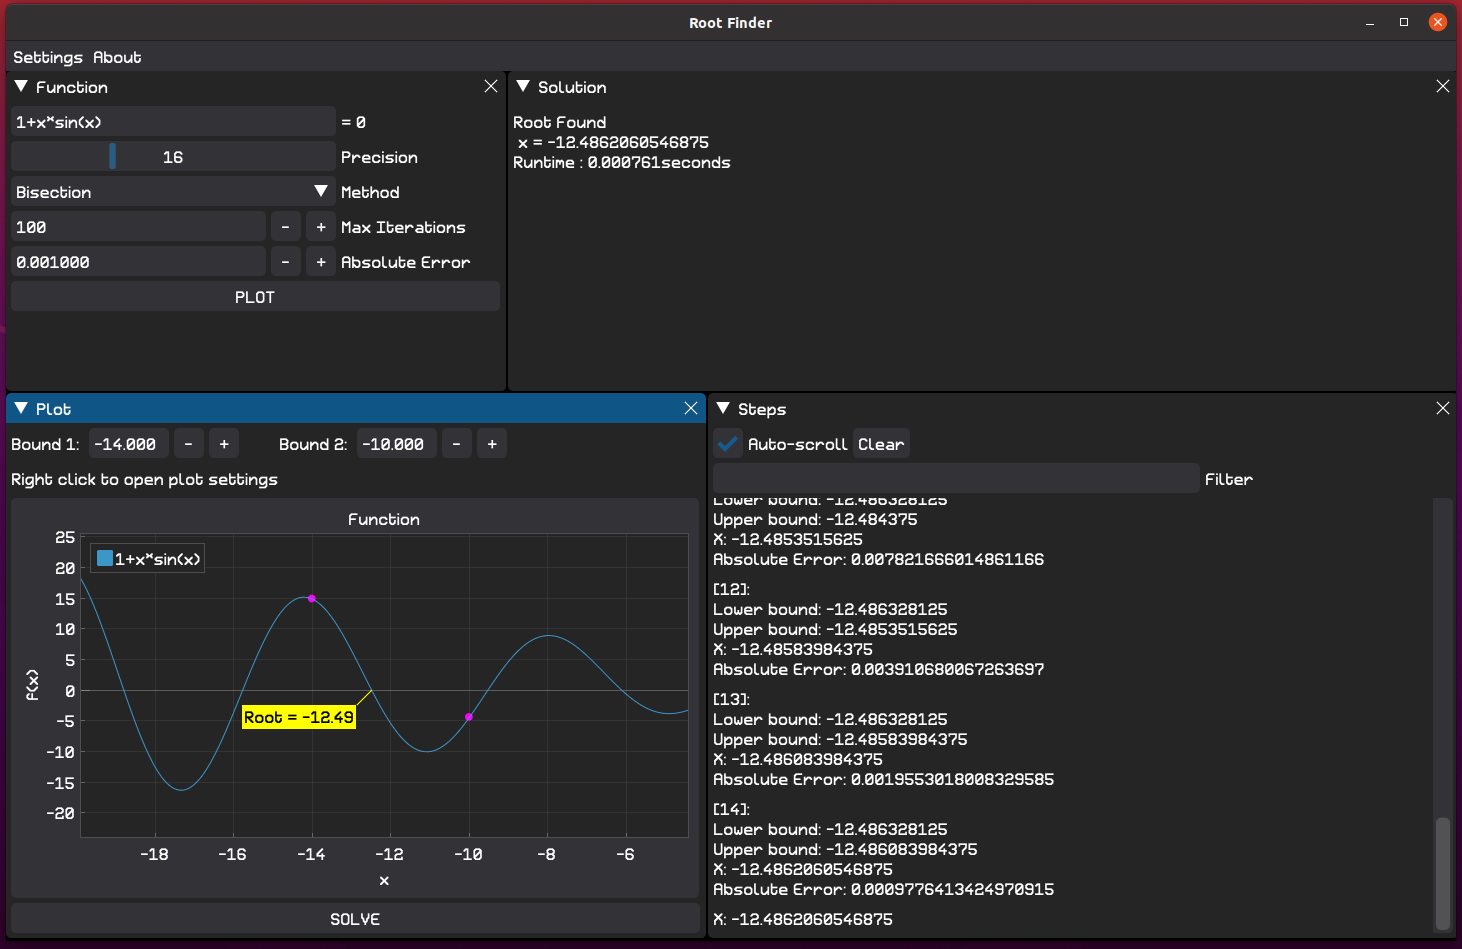This screenshot has height=949, width=1462.
Task: Collapse the Plot panel
Action: (x=21, y=409)
